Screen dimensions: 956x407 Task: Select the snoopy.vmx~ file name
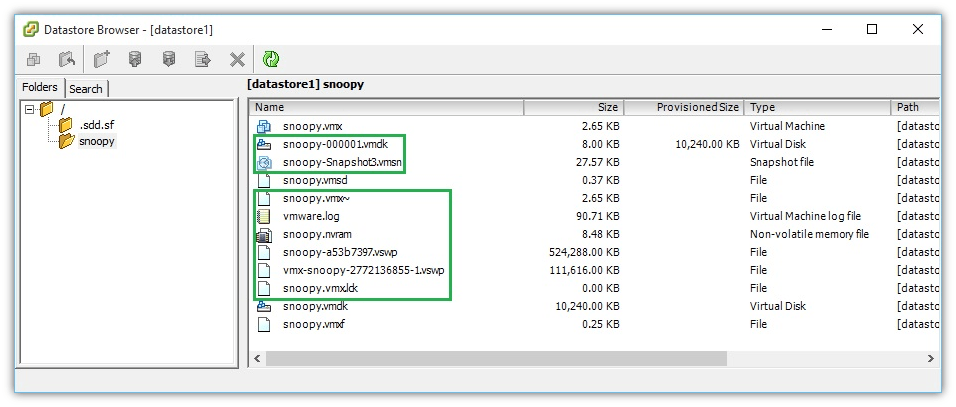pyautogui.click(x=316, y=198)
